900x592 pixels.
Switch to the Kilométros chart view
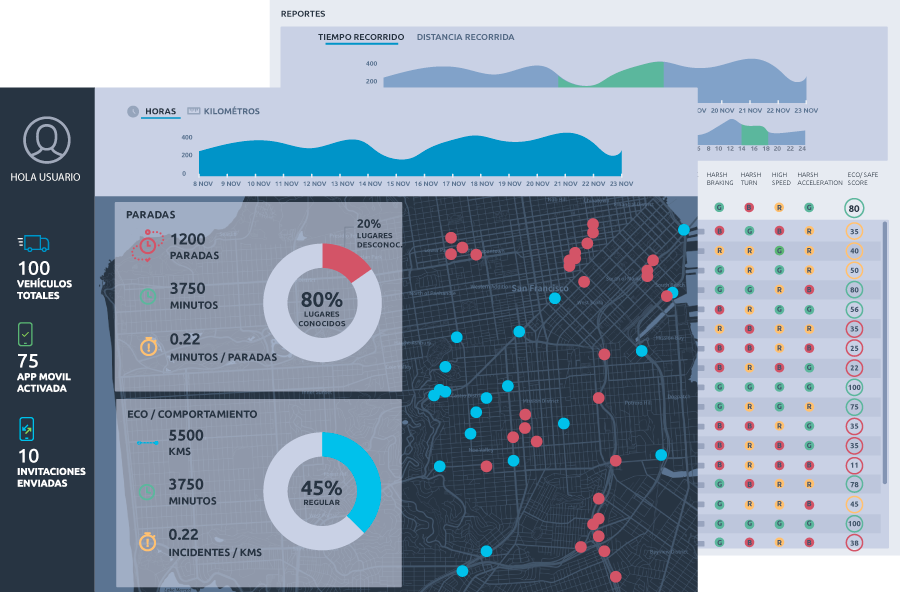tap(231, 111)
